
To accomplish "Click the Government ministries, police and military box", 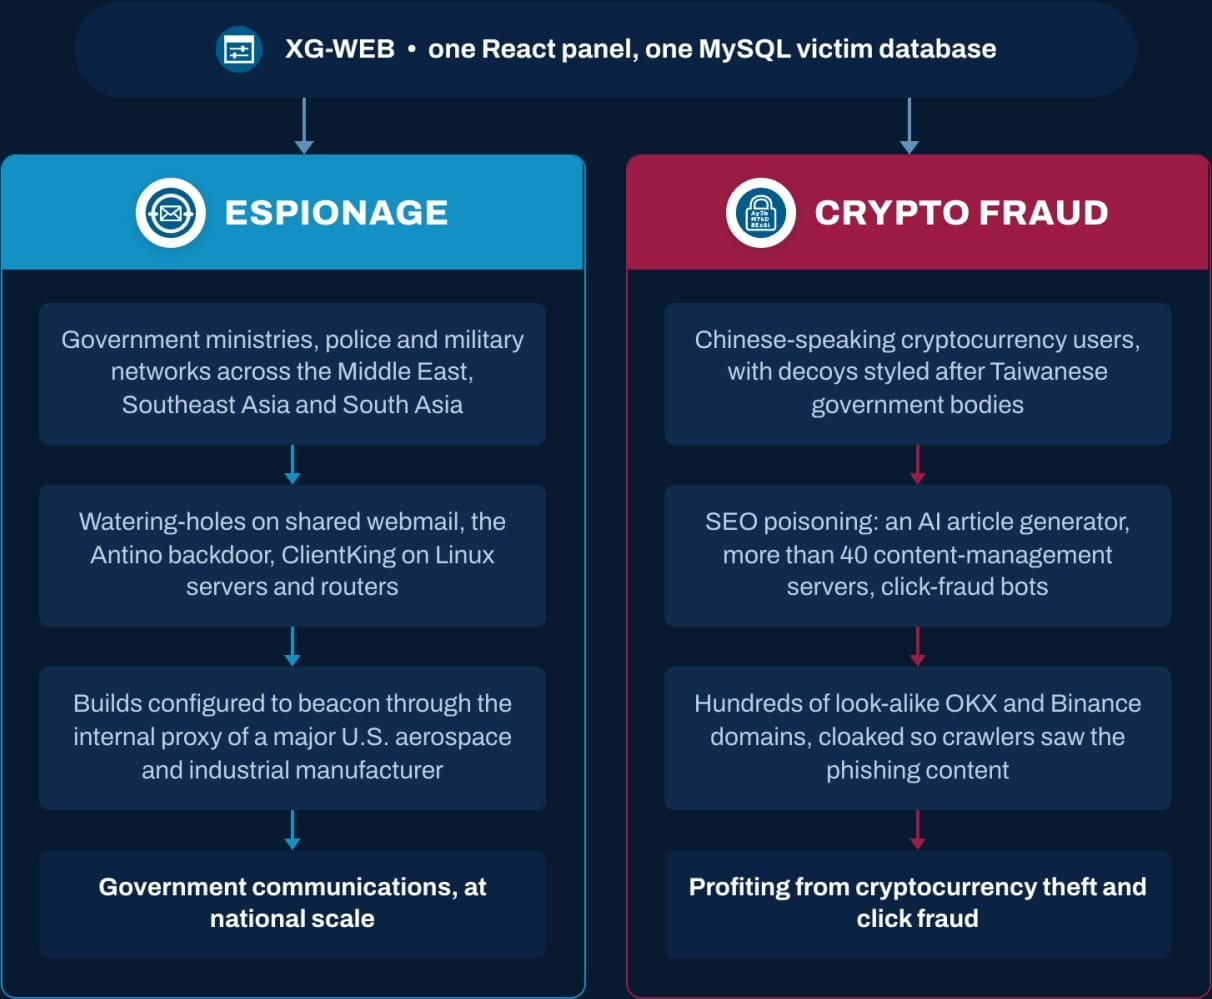I will coord(292,374).
